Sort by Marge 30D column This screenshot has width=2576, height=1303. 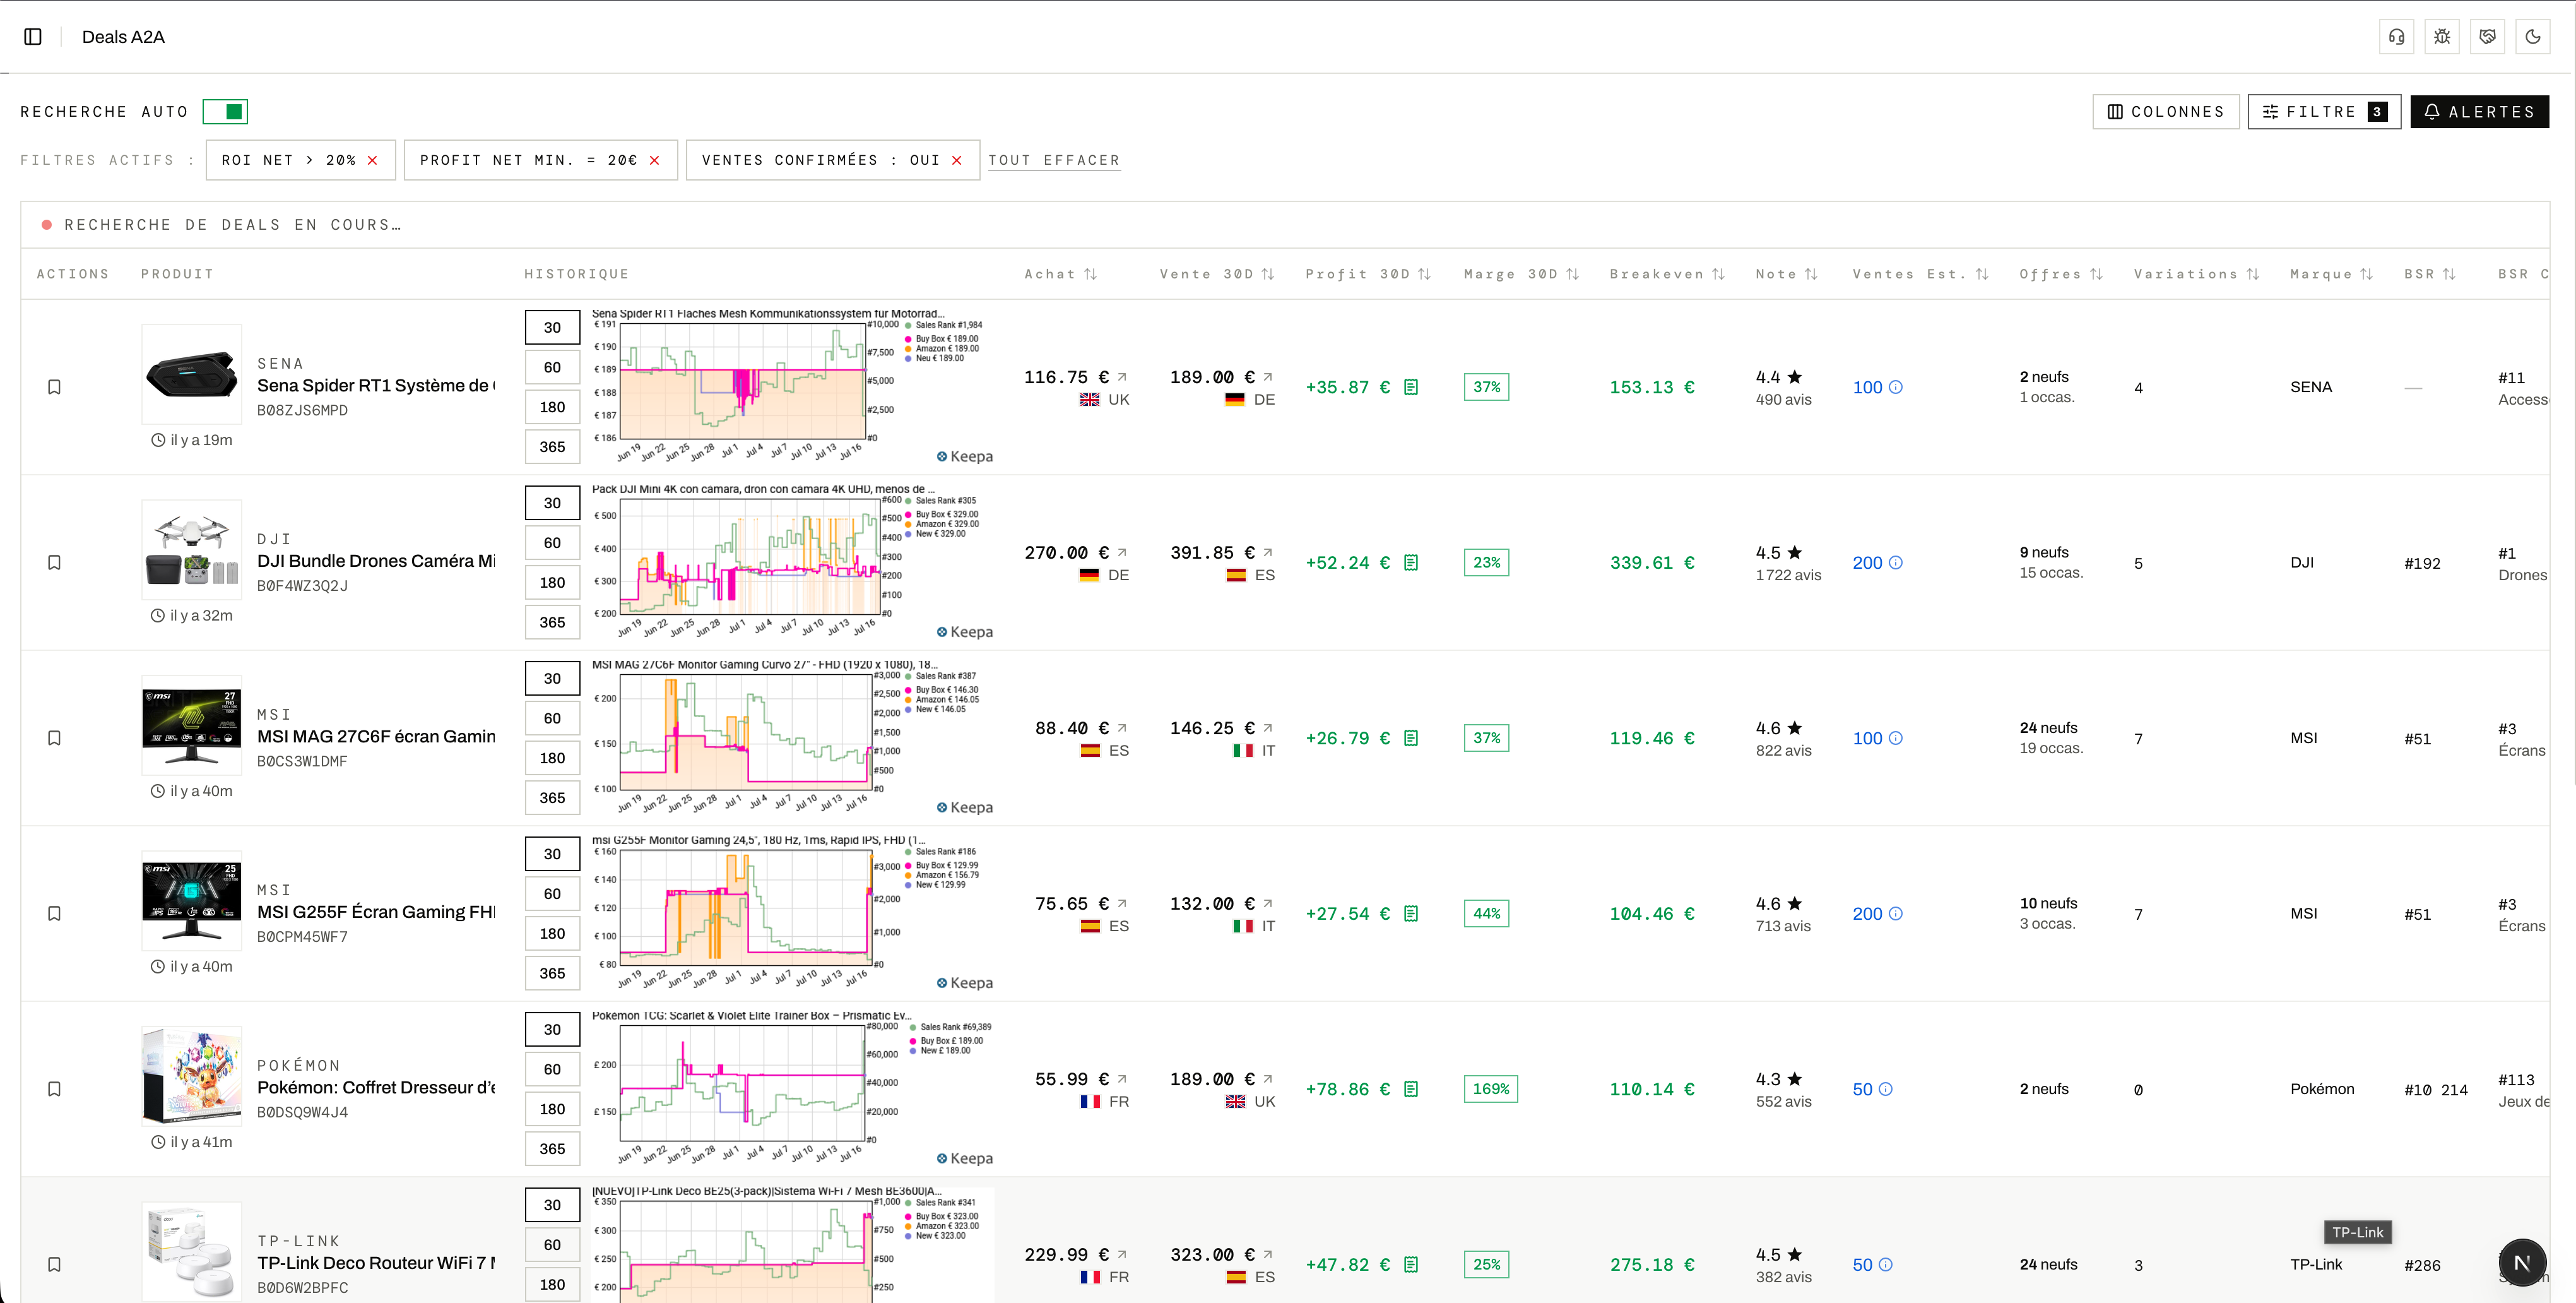[x=1521, y=274]
